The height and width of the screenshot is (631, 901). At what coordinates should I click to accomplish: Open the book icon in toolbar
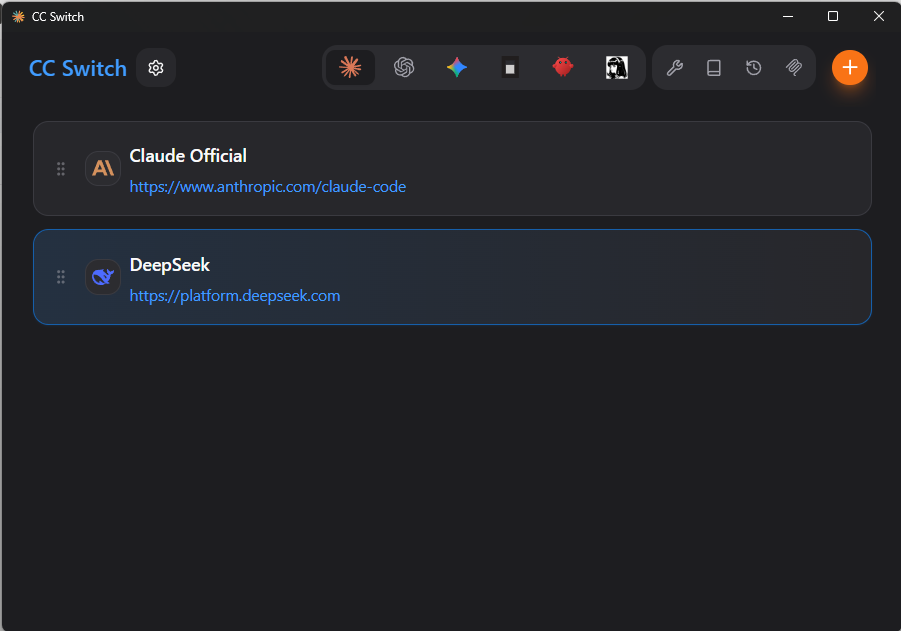point(714,68)
